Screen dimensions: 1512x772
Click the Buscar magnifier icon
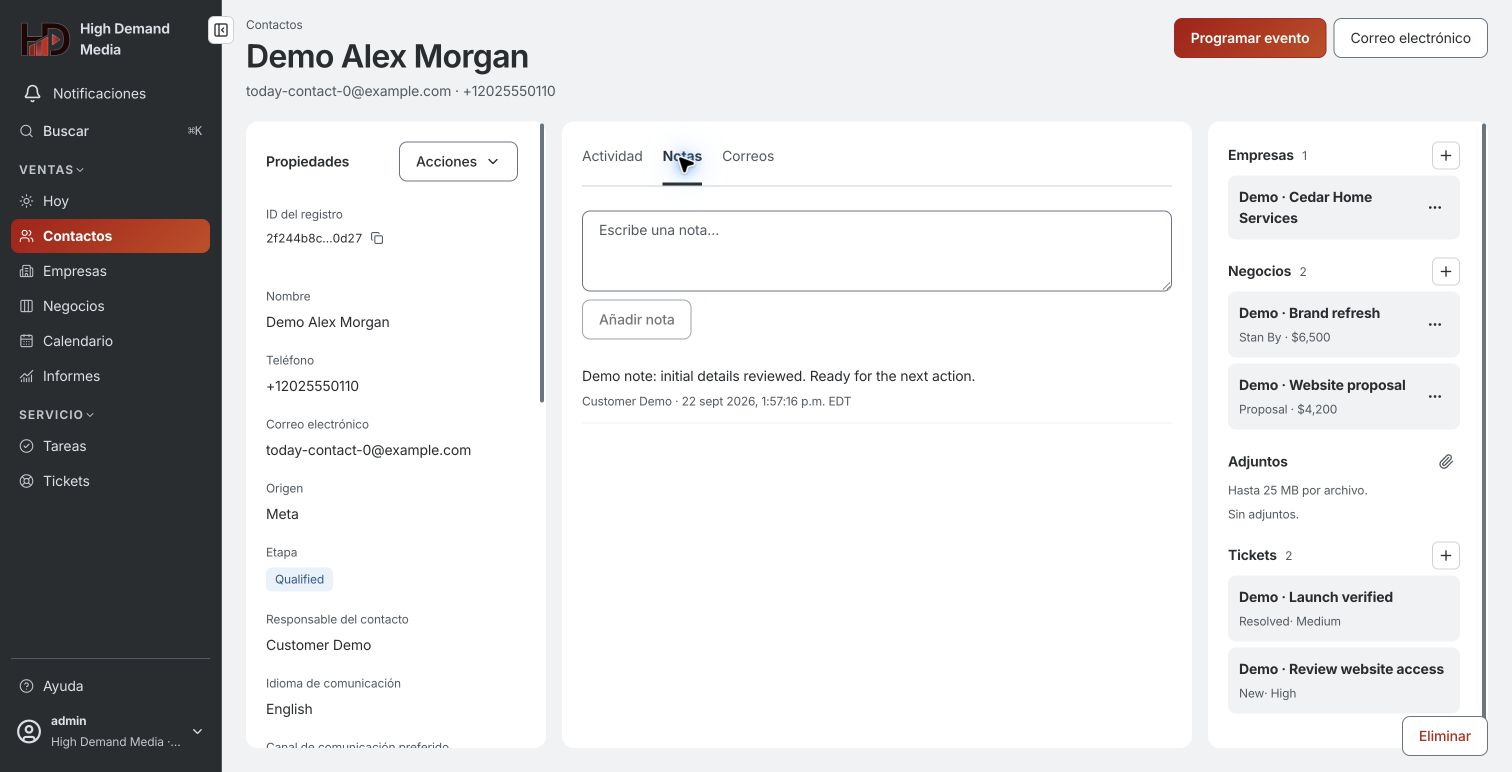click(26, 131)
